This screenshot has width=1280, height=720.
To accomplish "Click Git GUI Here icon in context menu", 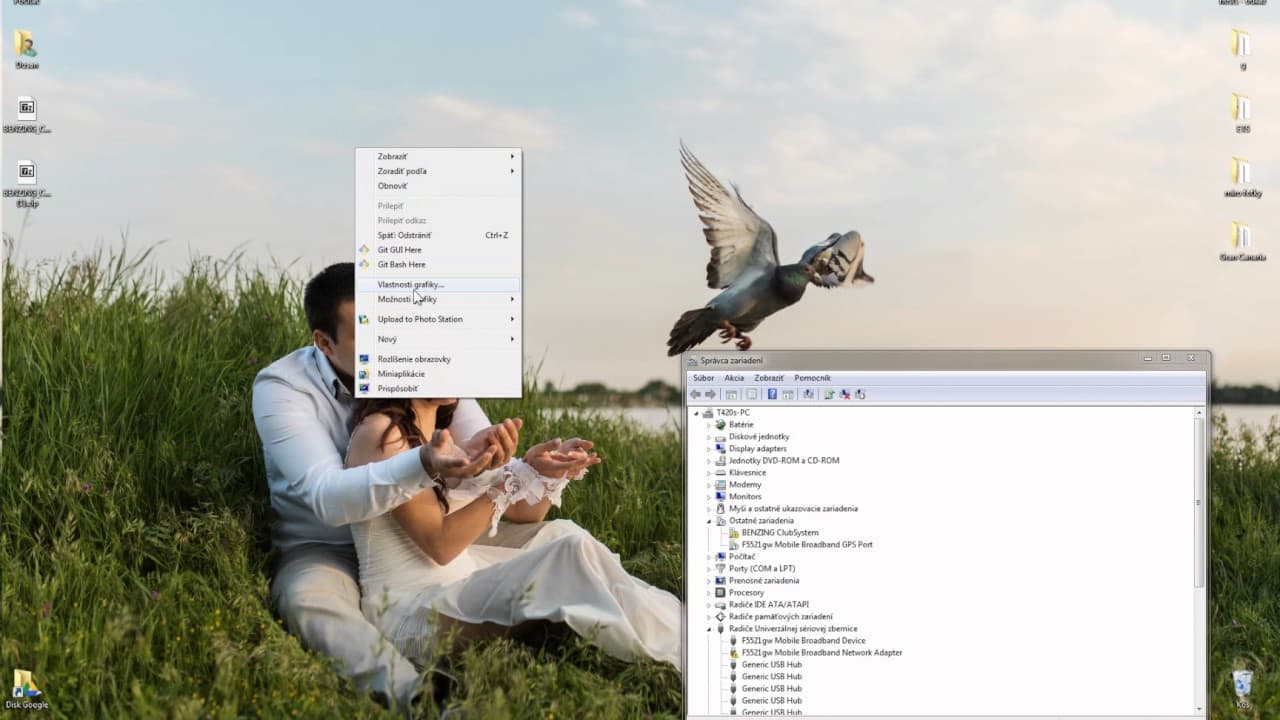I will [x=365, y=250].
